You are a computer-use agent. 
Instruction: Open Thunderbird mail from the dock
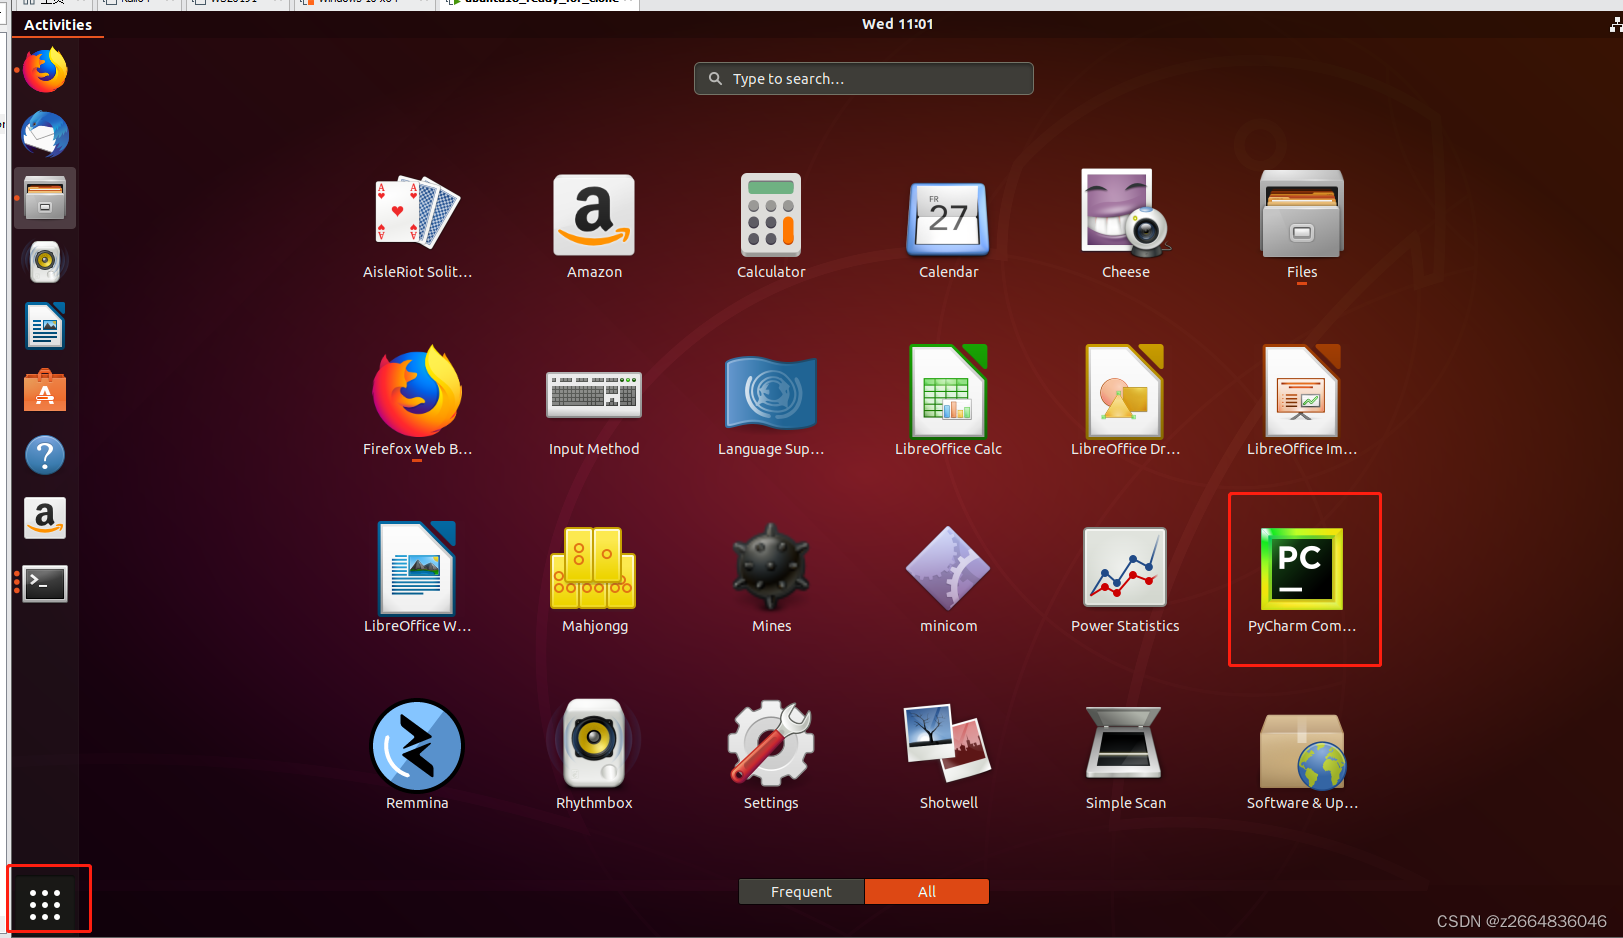(x=45, y=134)
